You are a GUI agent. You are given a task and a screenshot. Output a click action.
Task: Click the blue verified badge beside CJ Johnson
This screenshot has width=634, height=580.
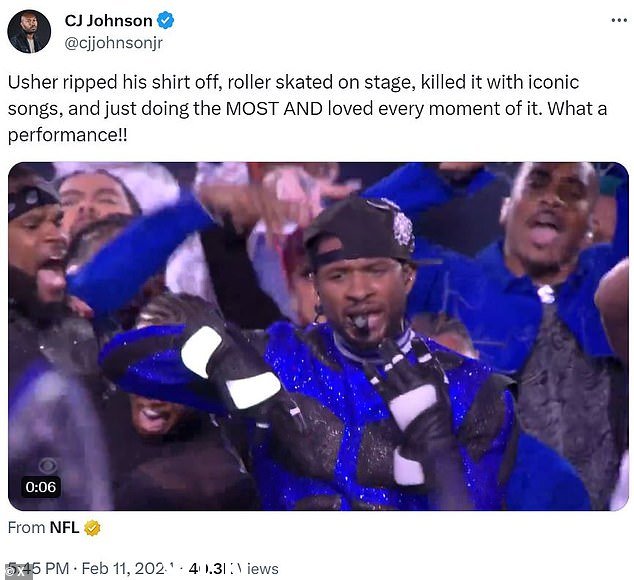[165, 20]
